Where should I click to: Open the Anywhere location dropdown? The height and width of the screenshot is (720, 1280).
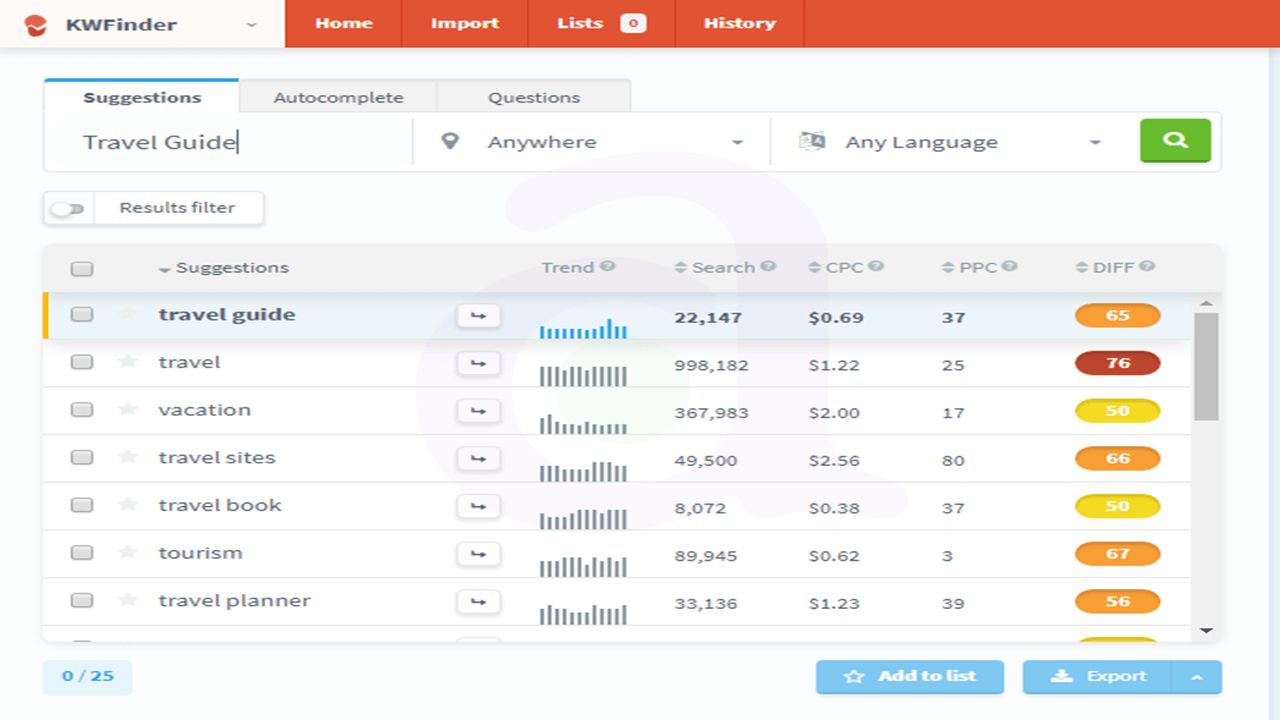592,142
